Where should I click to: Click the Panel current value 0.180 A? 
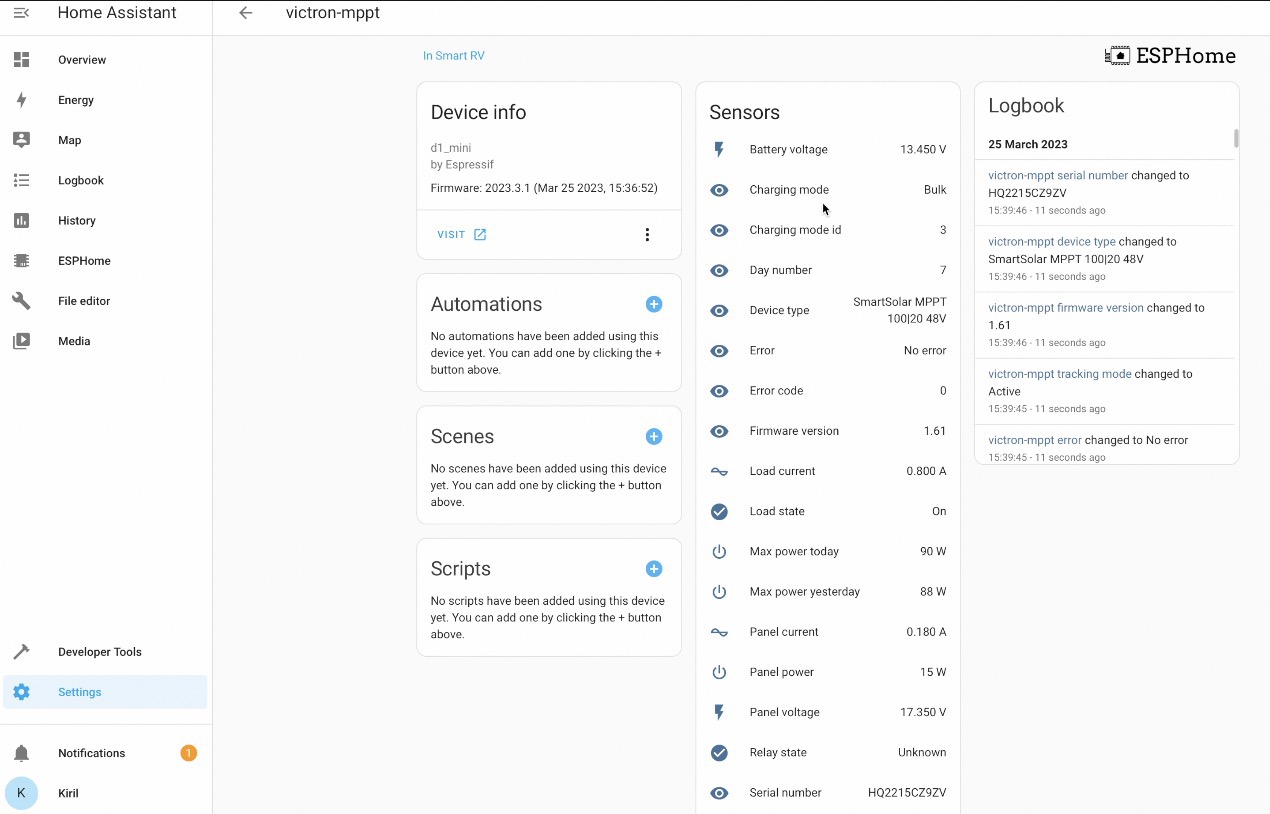[926, 632]
